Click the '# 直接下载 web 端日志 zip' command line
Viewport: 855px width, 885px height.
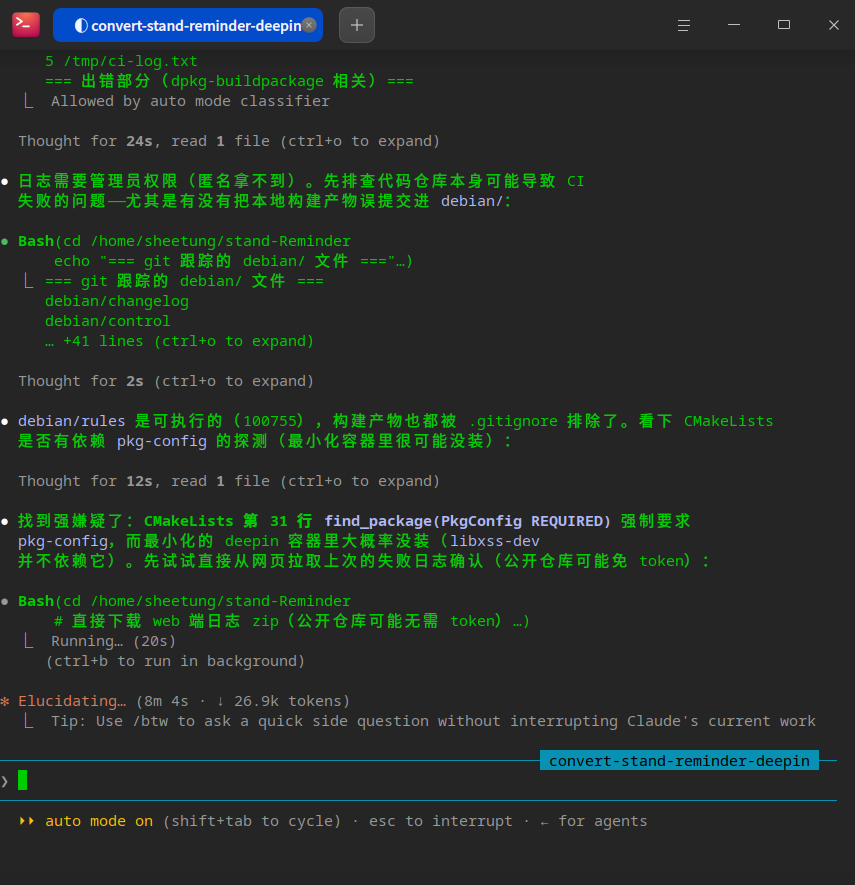[292, 621]
